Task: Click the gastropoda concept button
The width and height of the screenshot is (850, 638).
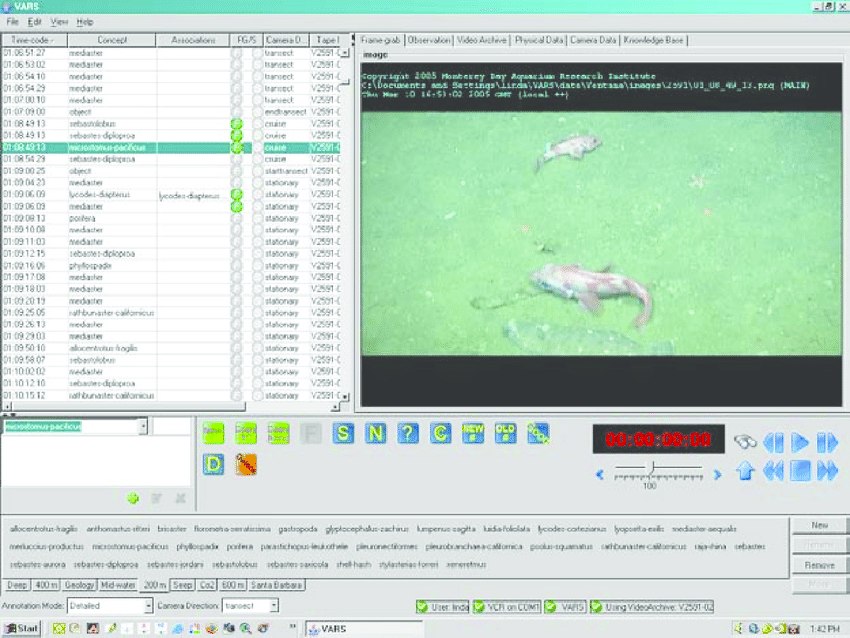Action: tap(298, 529)
